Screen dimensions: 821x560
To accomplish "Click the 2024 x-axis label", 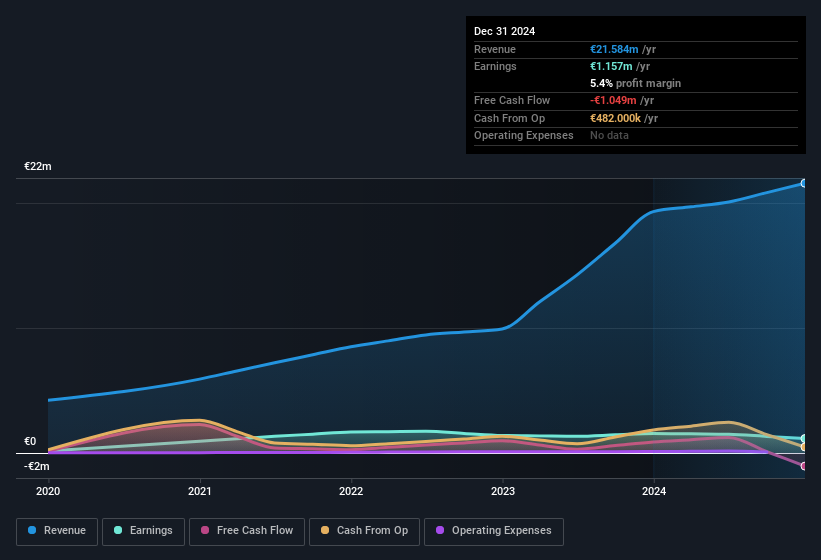I will point(654,491).
